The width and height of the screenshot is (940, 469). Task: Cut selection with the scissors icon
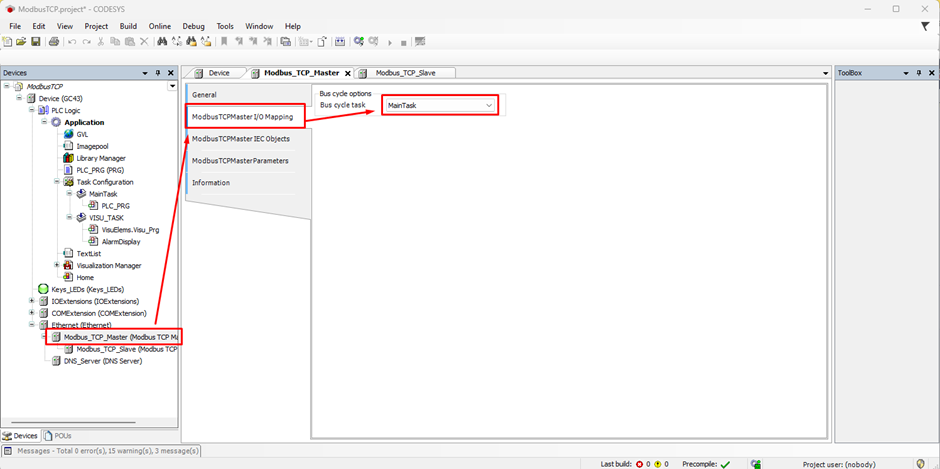click(x=101, y=41)
